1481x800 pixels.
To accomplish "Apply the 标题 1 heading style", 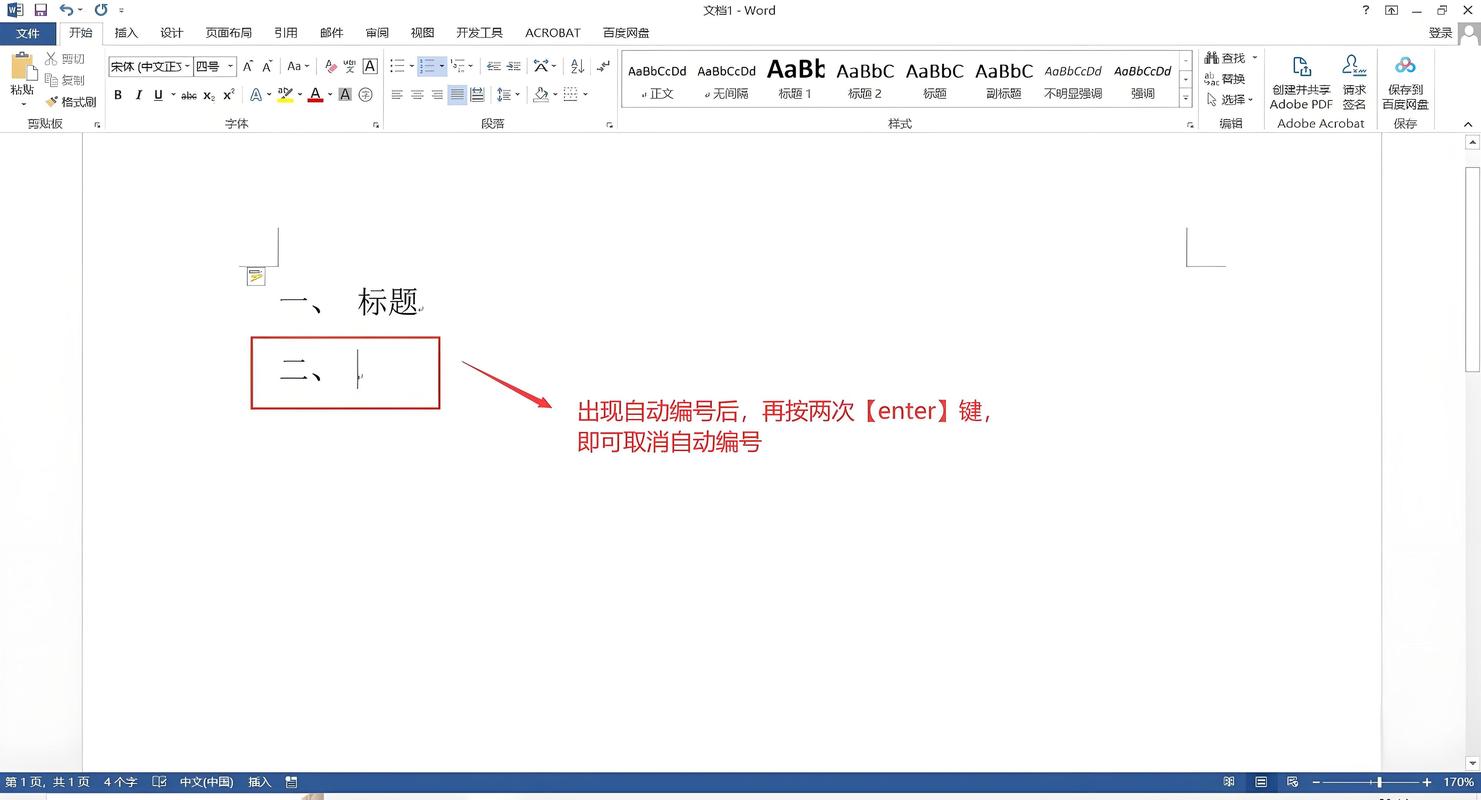I will pyautogui.click(x=795, y=80).
